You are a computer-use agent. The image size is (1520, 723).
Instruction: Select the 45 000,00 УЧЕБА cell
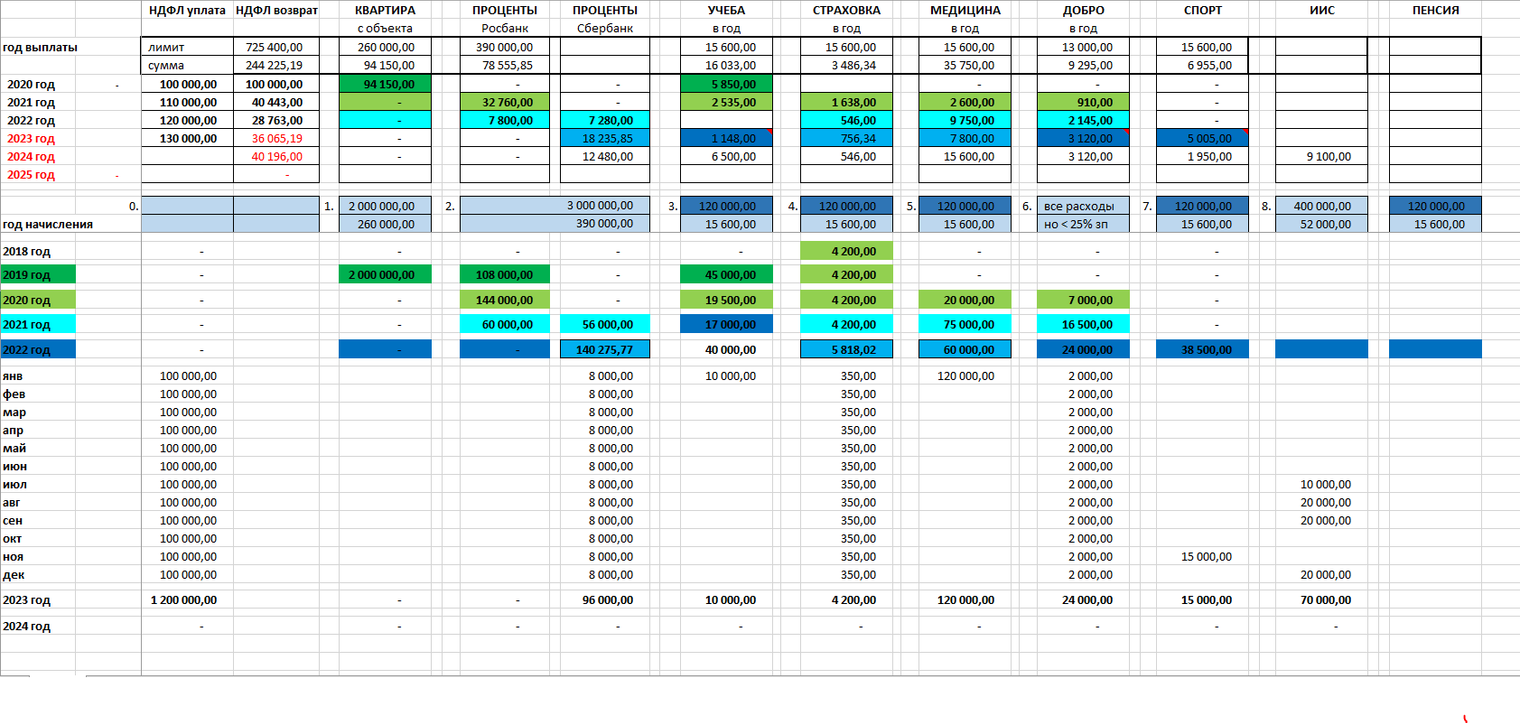pos(726,274)
